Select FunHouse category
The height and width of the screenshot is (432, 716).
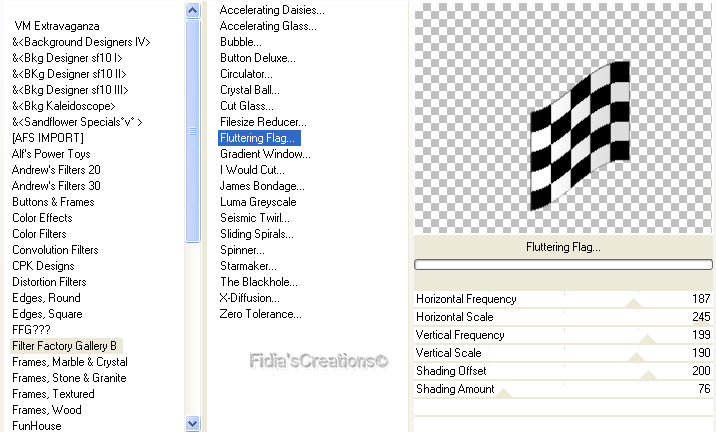point(37,426)
